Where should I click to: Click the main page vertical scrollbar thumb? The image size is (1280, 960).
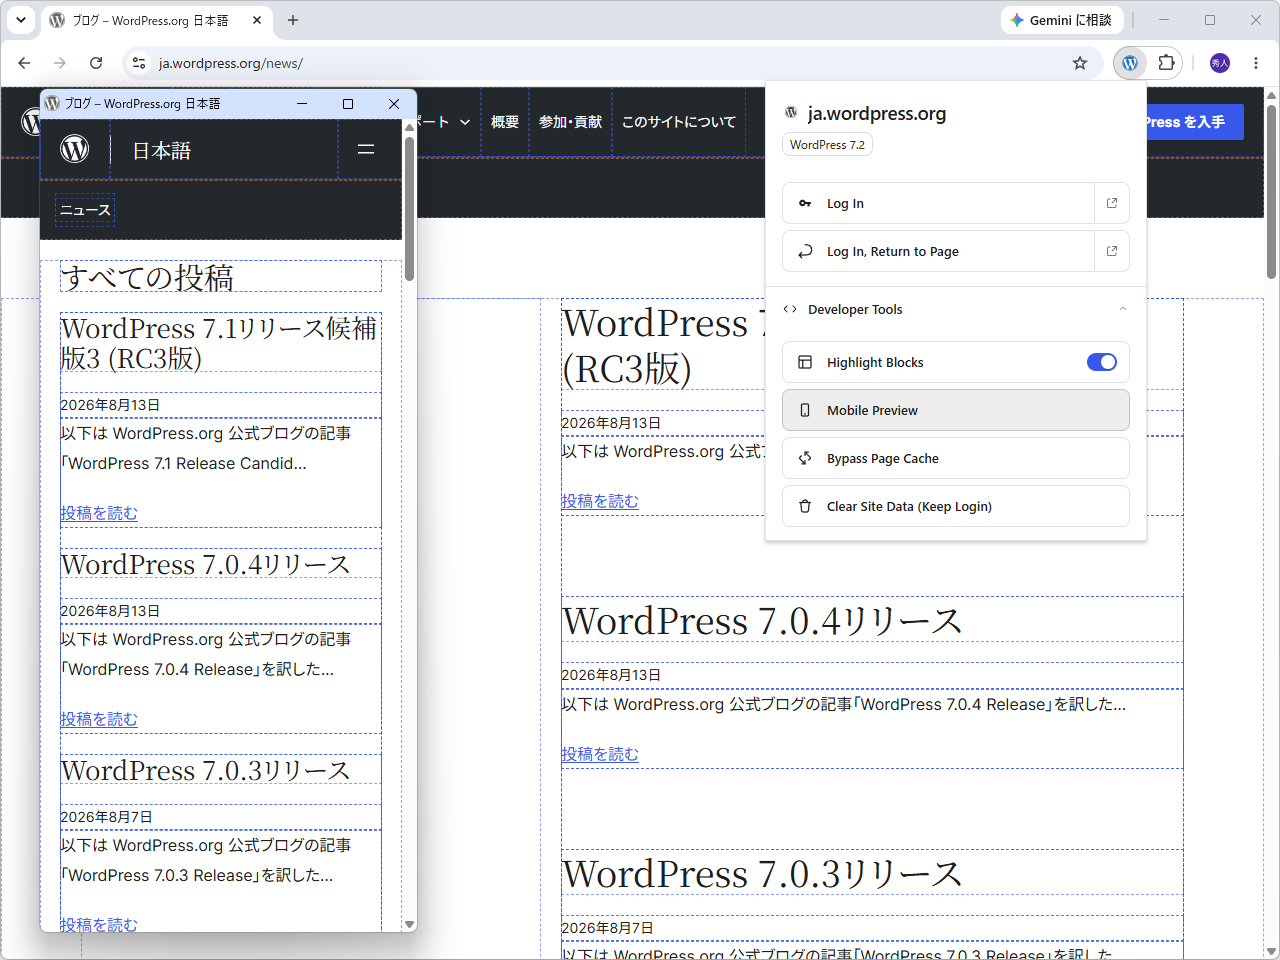click(1271, 190)
